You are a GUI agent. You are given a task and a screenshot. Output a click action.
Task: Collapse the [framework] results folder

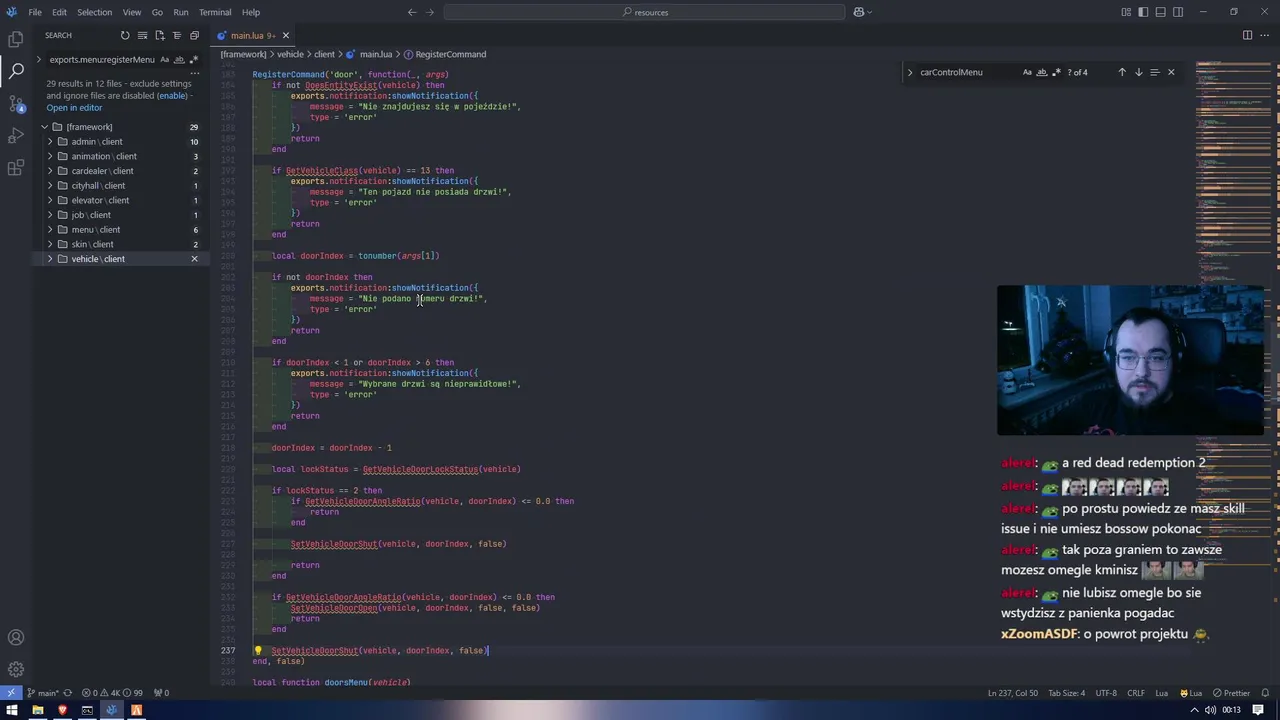point(44,127)
